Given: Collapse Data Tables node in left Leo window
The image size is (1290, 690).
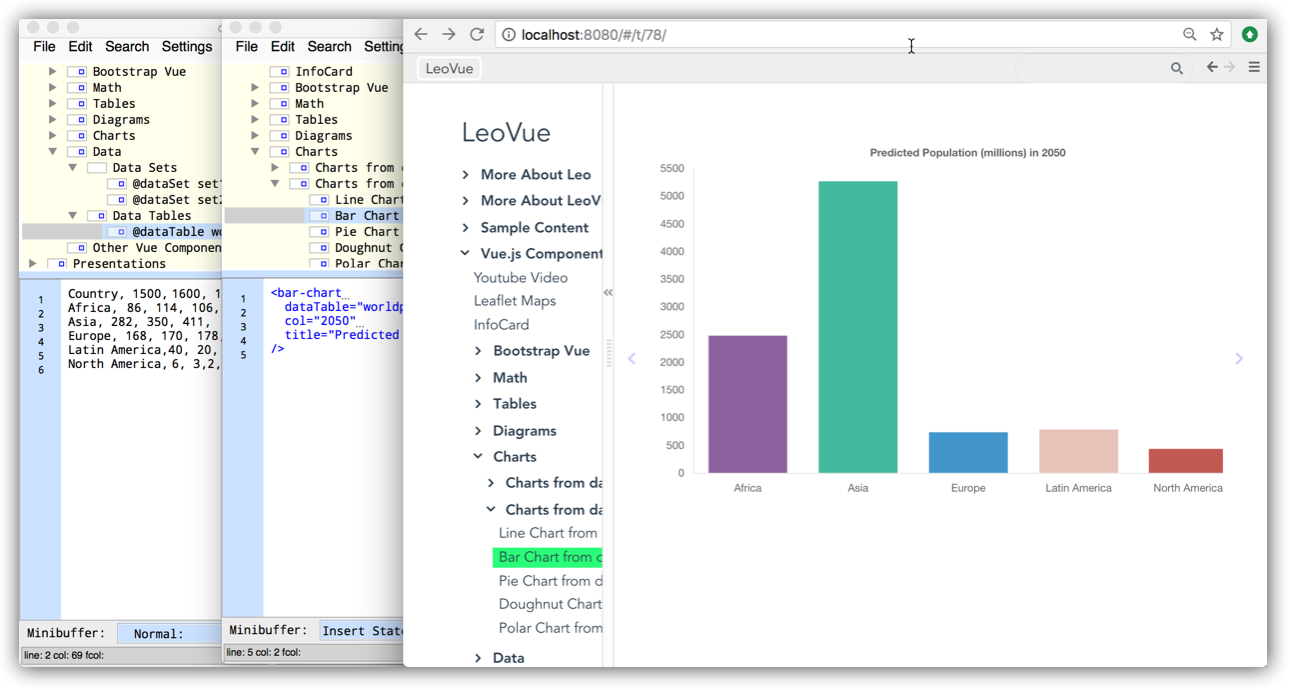Looking at the screenshot, I should (x=73, y=216).
